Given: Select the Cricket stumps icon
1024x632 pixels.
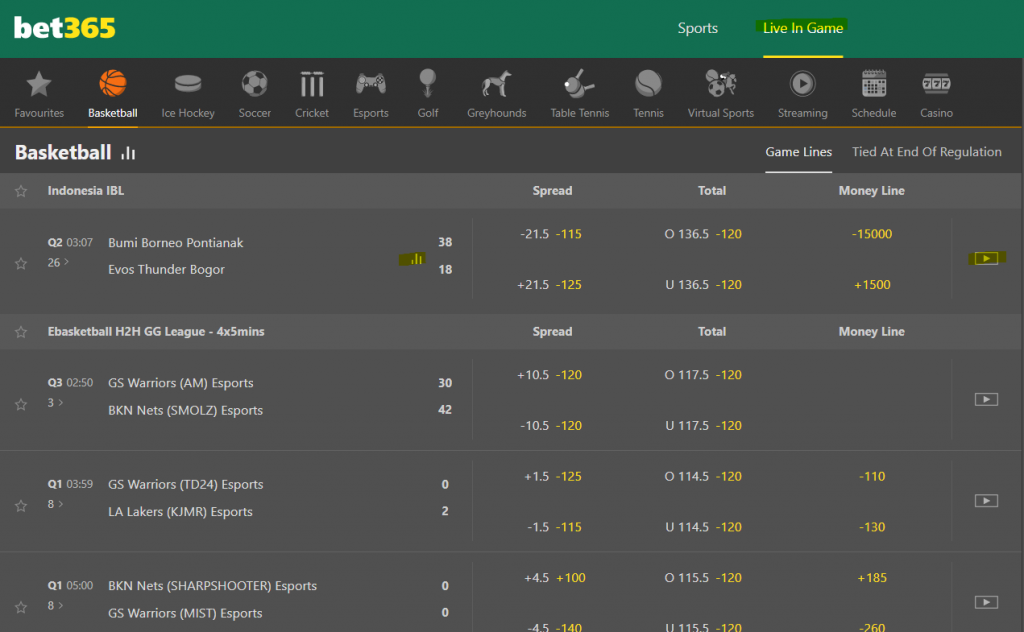Looking at the screenshot, I should 312,84.
